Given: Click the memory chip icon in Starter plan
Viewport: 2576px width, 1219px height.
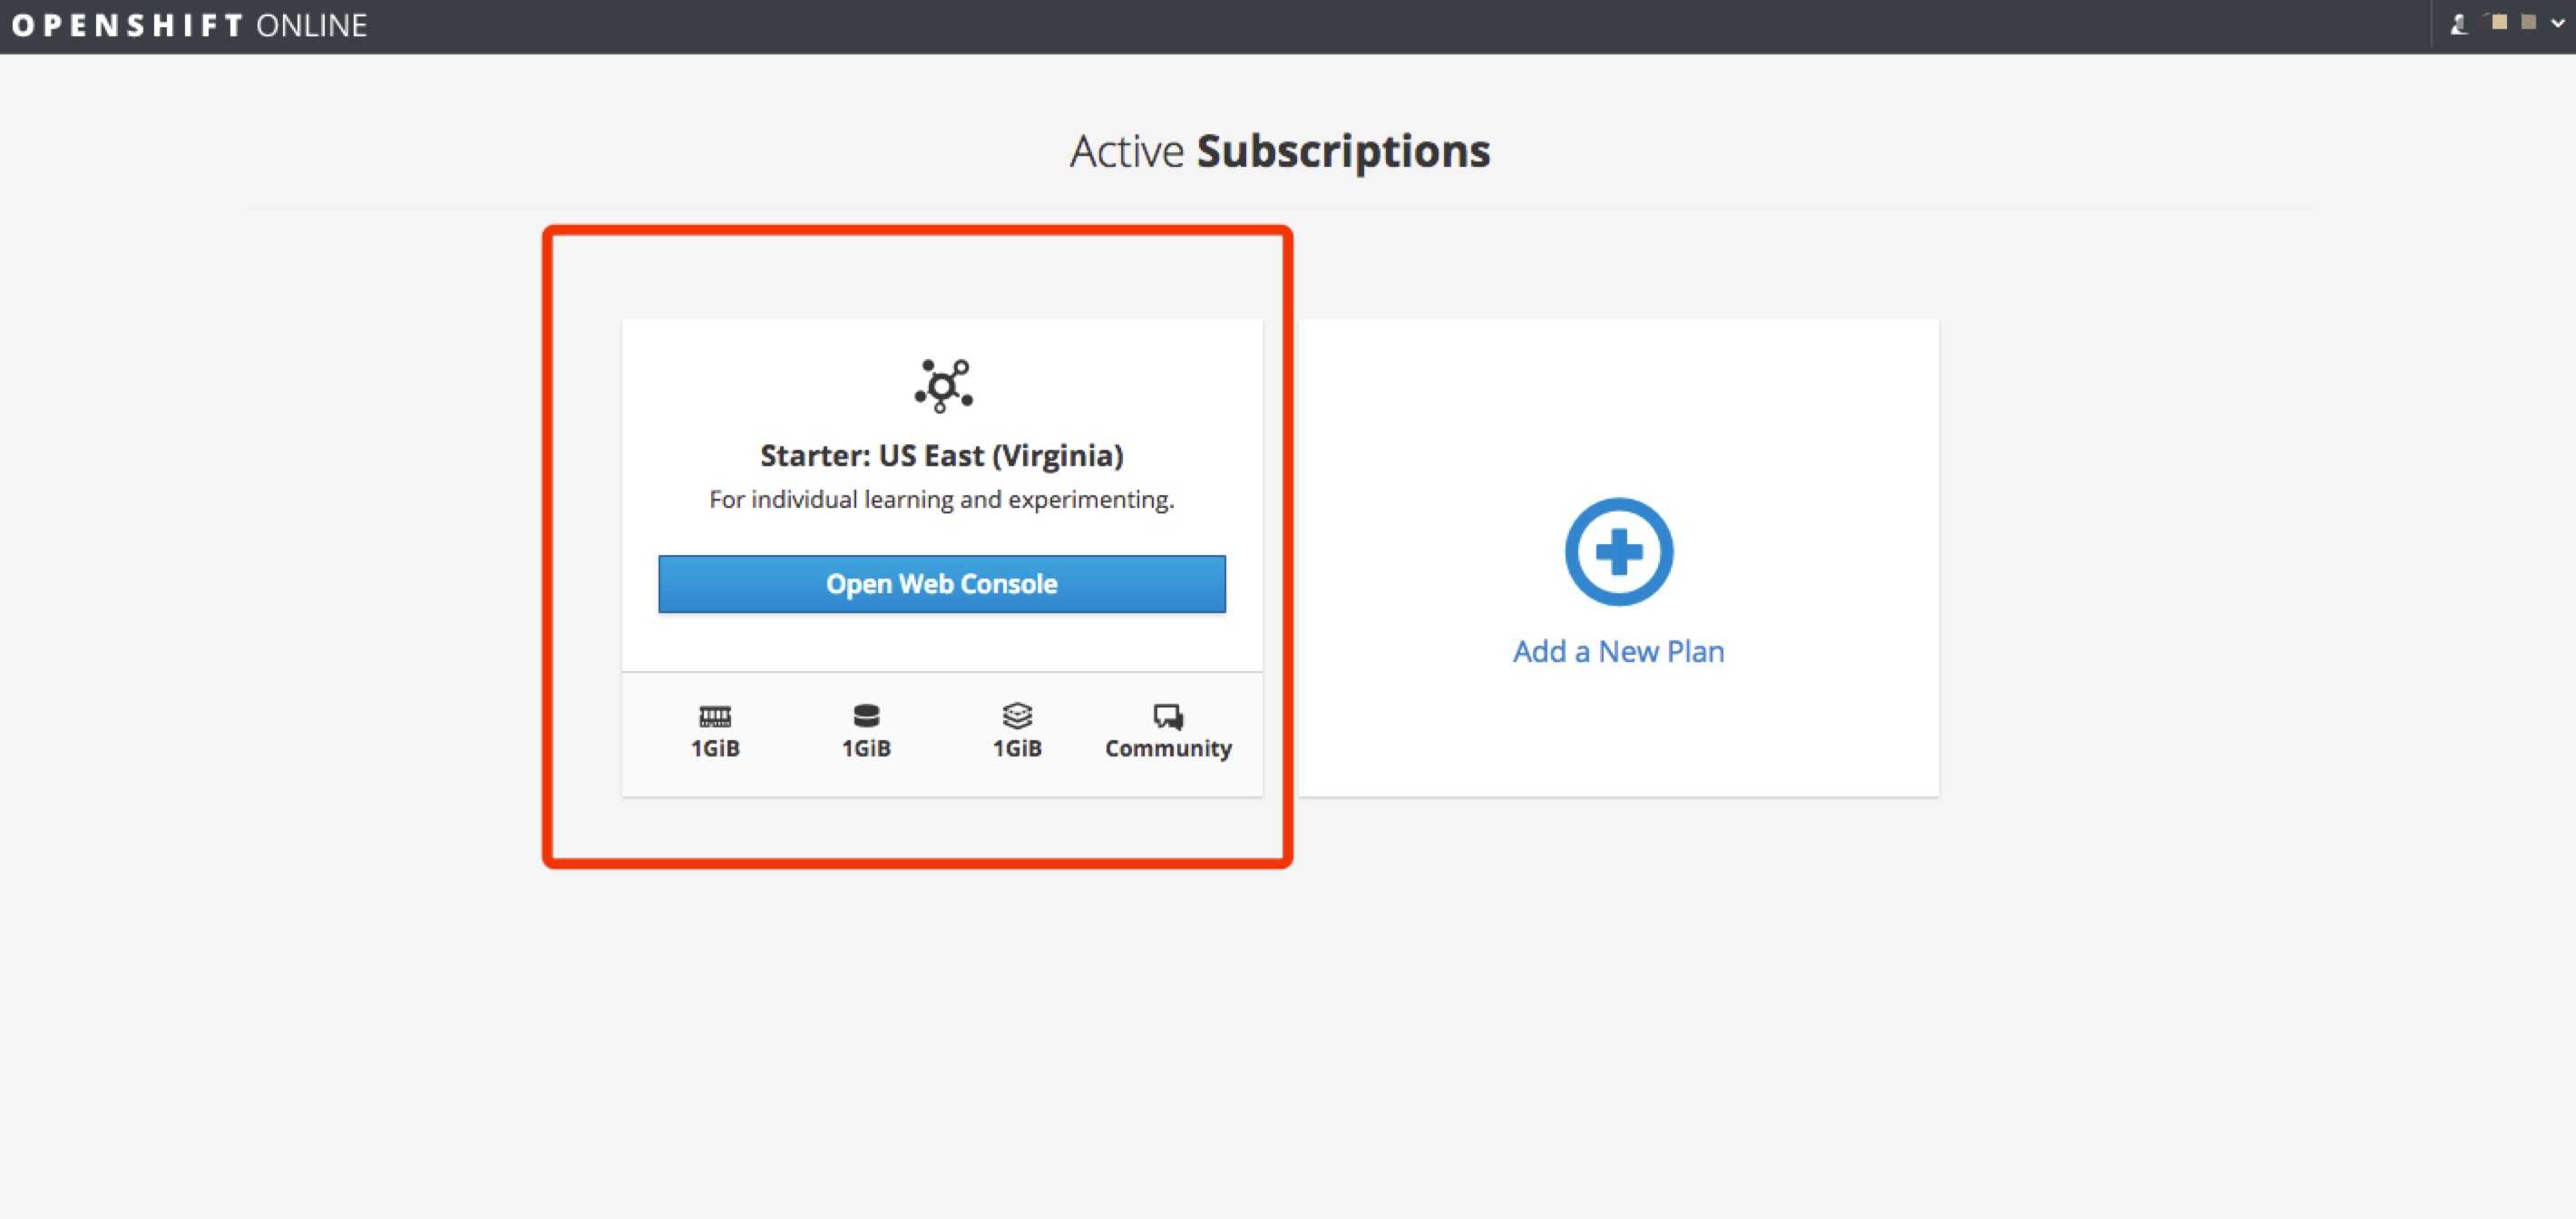Looking at the screenshot, I should coord(715,716).
